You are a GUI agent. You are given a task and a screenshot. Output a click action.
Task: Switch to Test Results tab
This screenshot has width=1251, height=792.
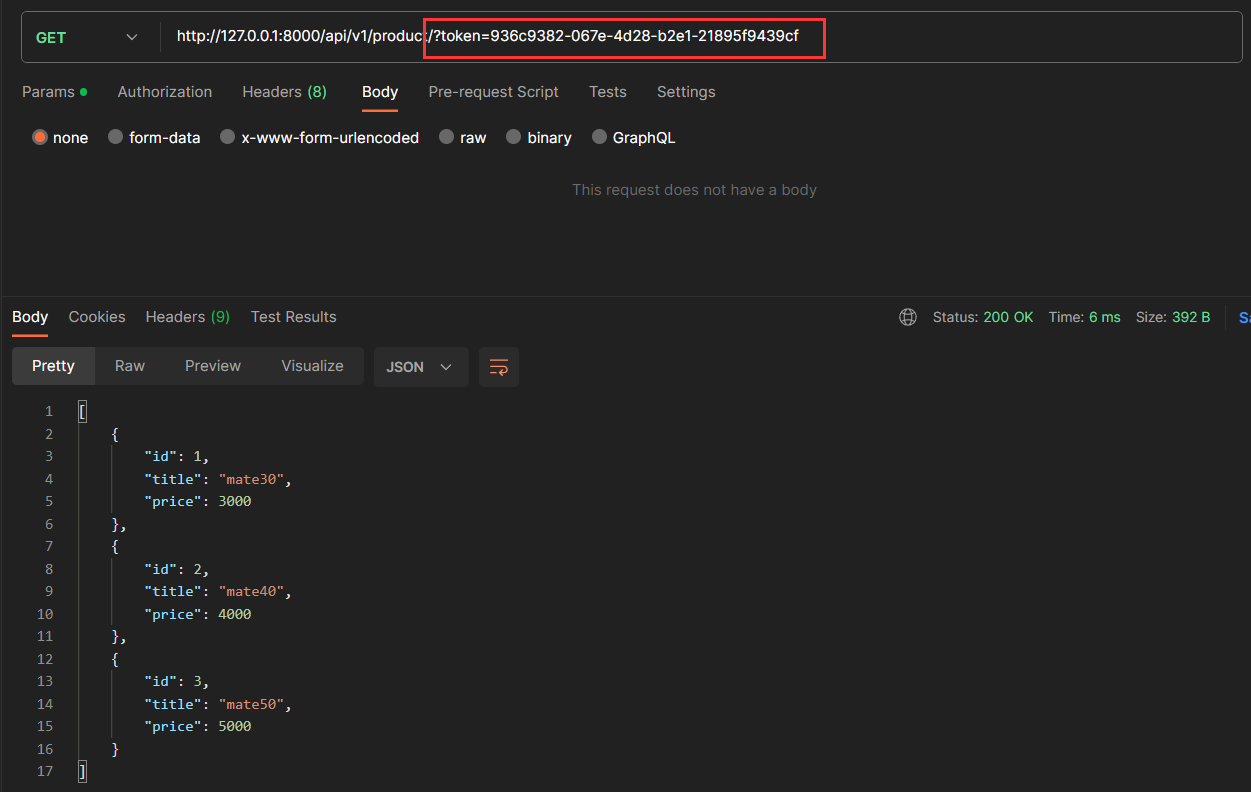click(x=293, y=317)
